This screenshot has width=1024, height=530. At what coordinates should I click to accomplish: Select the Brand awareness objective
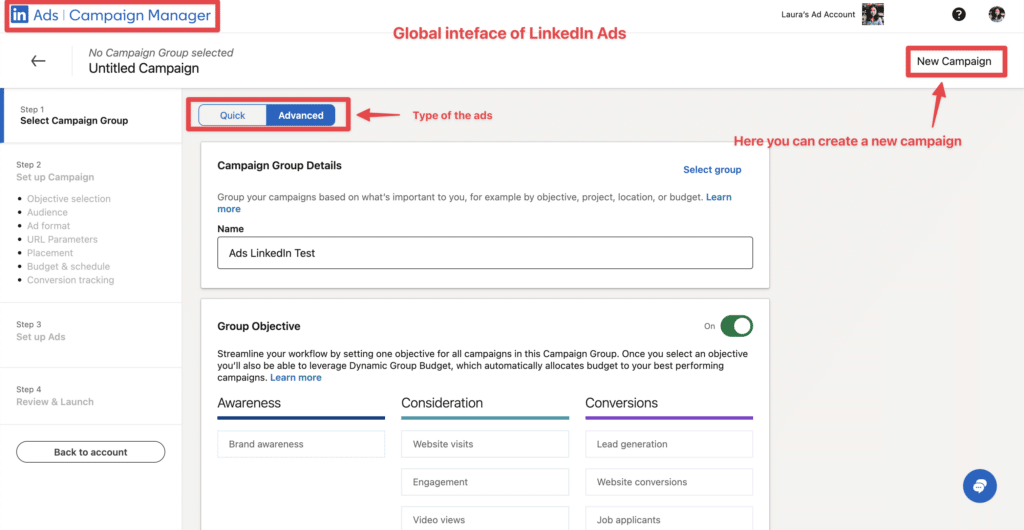point(301,444)
